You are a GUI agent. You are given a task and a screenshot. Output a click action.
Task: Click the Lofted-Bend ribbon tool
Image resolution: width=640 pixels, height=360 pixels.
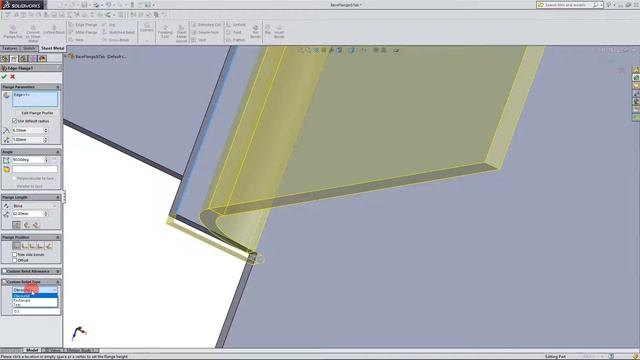54,29
